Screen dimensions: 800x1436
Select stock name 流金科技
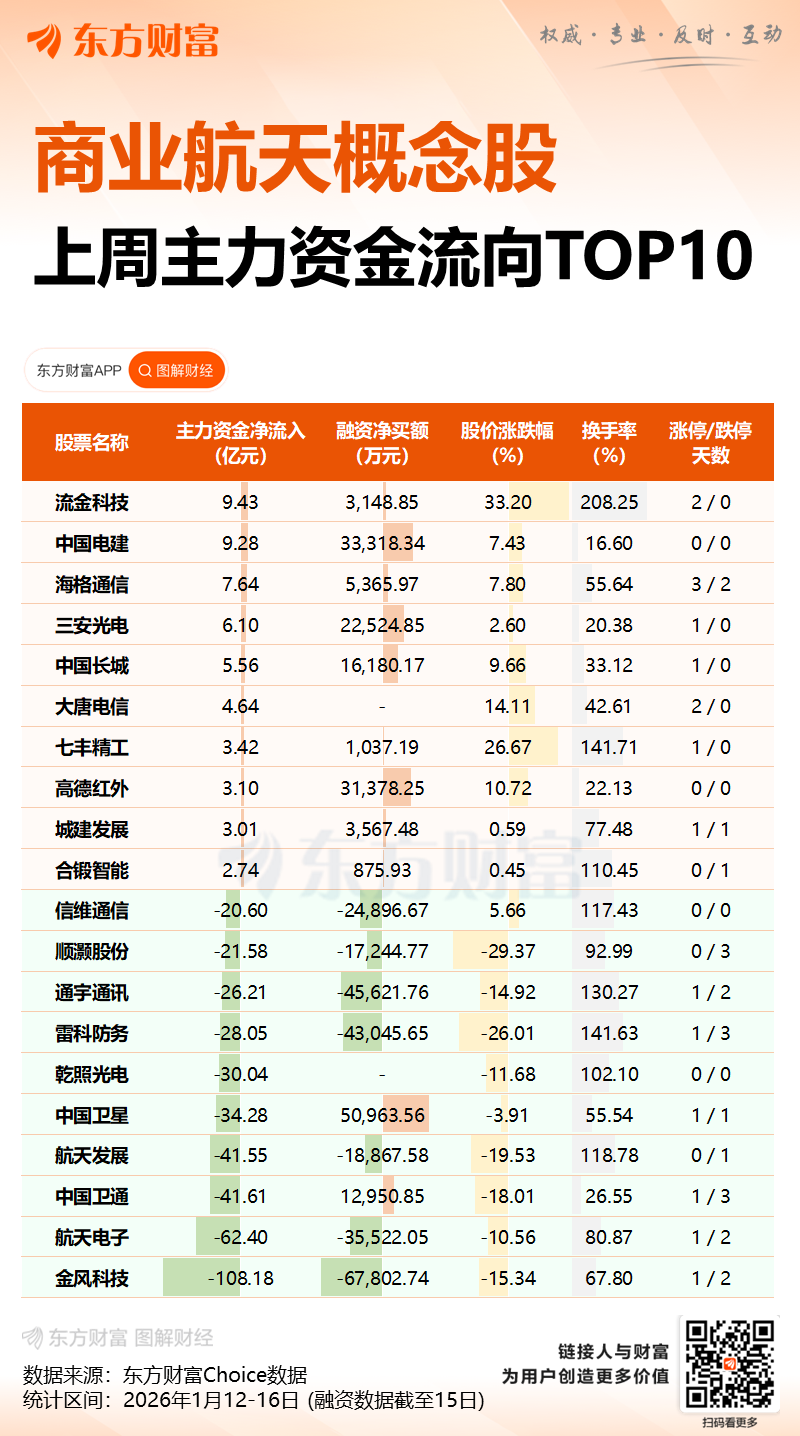pyautogui.click(x=91, y=502)
